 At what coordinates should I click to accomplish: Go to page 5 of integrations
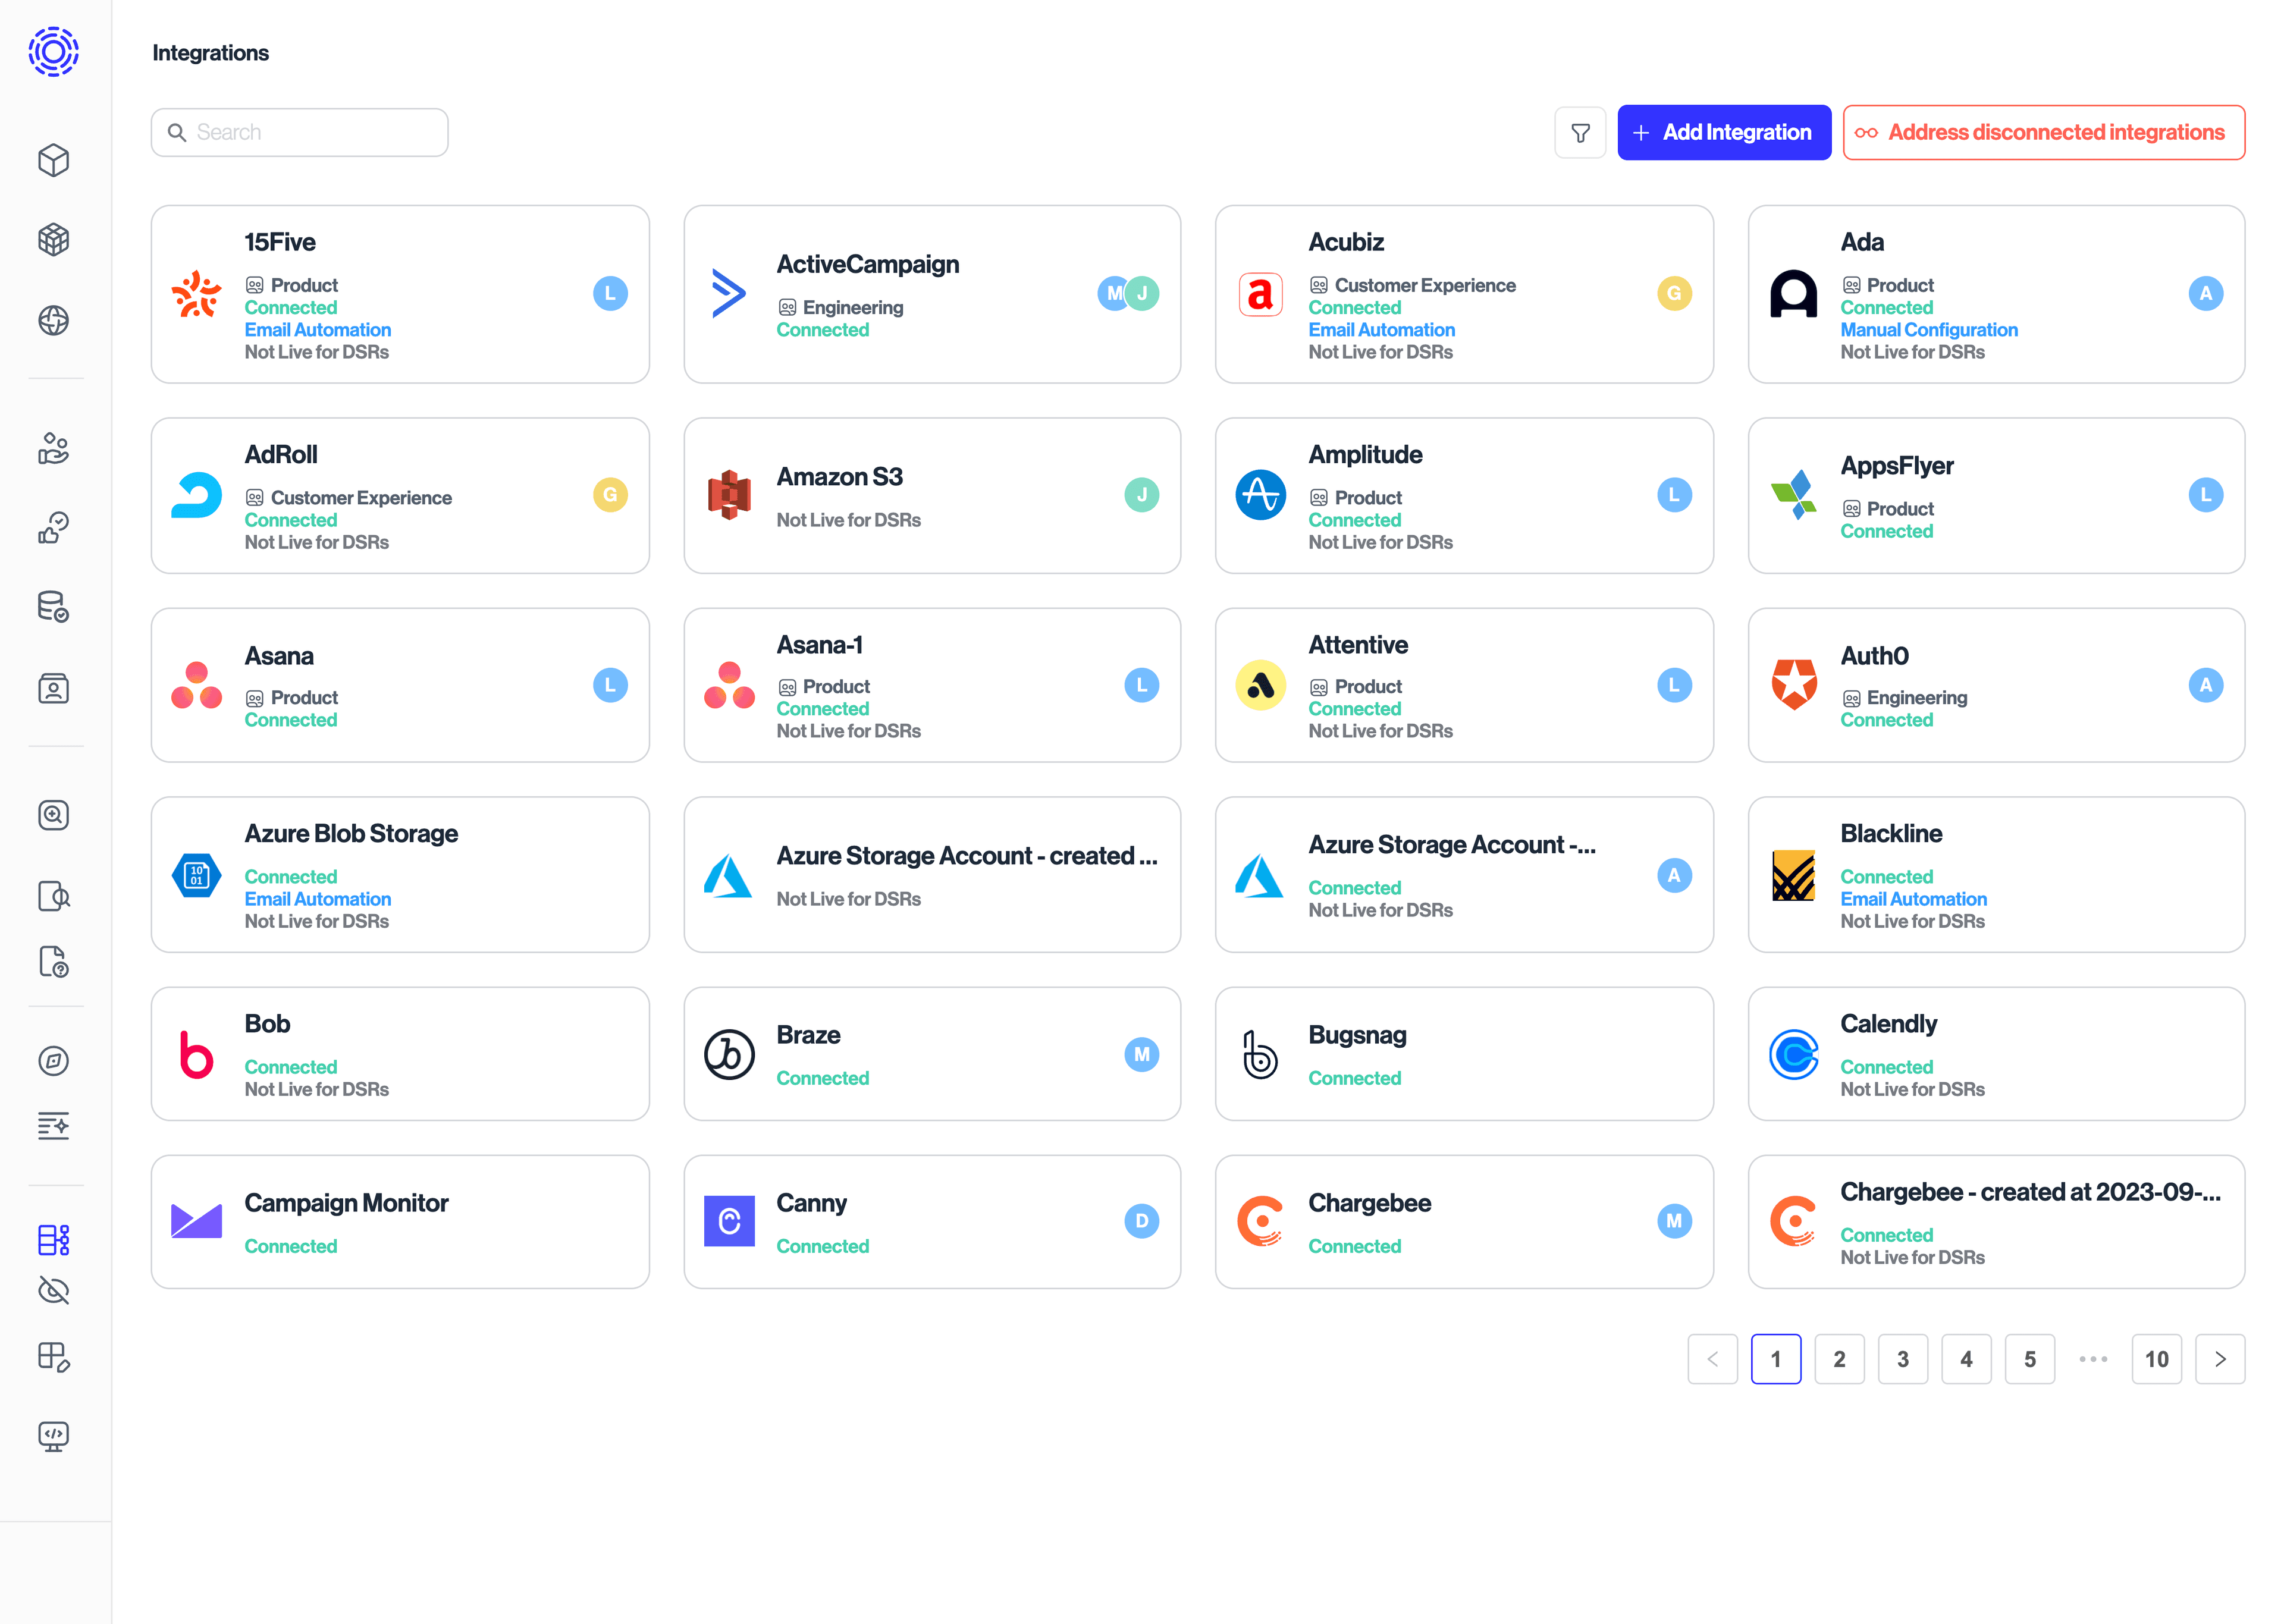[2030, 1359]
